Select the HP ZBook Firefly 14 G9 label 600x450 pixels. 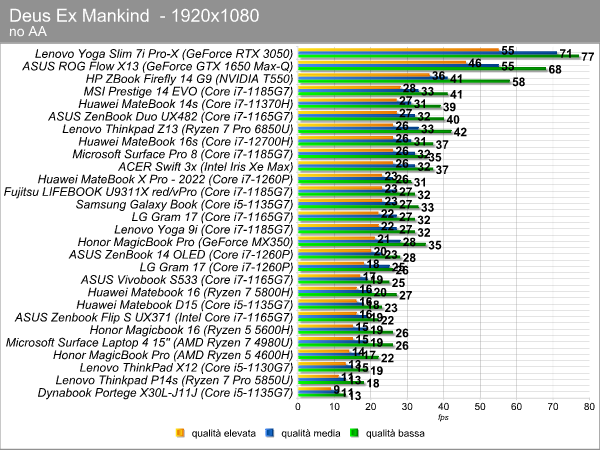[x=189, y=79]
